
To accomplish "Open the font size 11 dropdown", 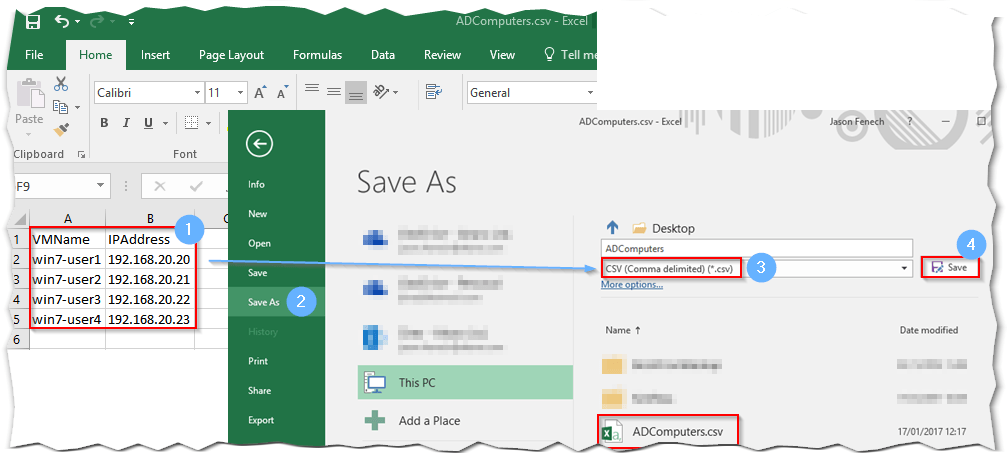I will click(241, 93).
